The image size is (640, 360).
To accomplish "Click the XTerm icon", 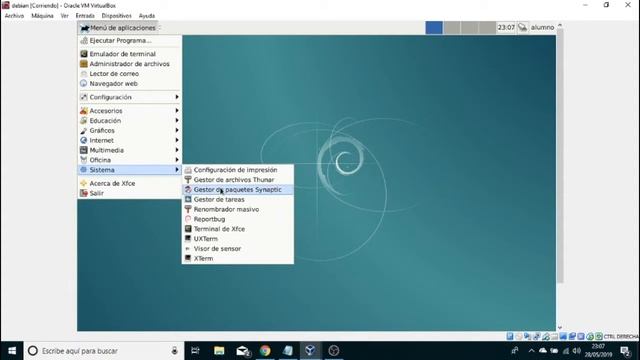I will coord(188,258).
